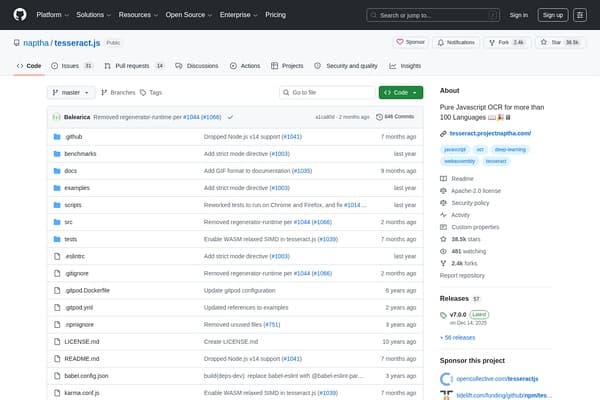
Task: Focus the Search or jump to field
Action: pyautogui.click(x=433, y=15)
